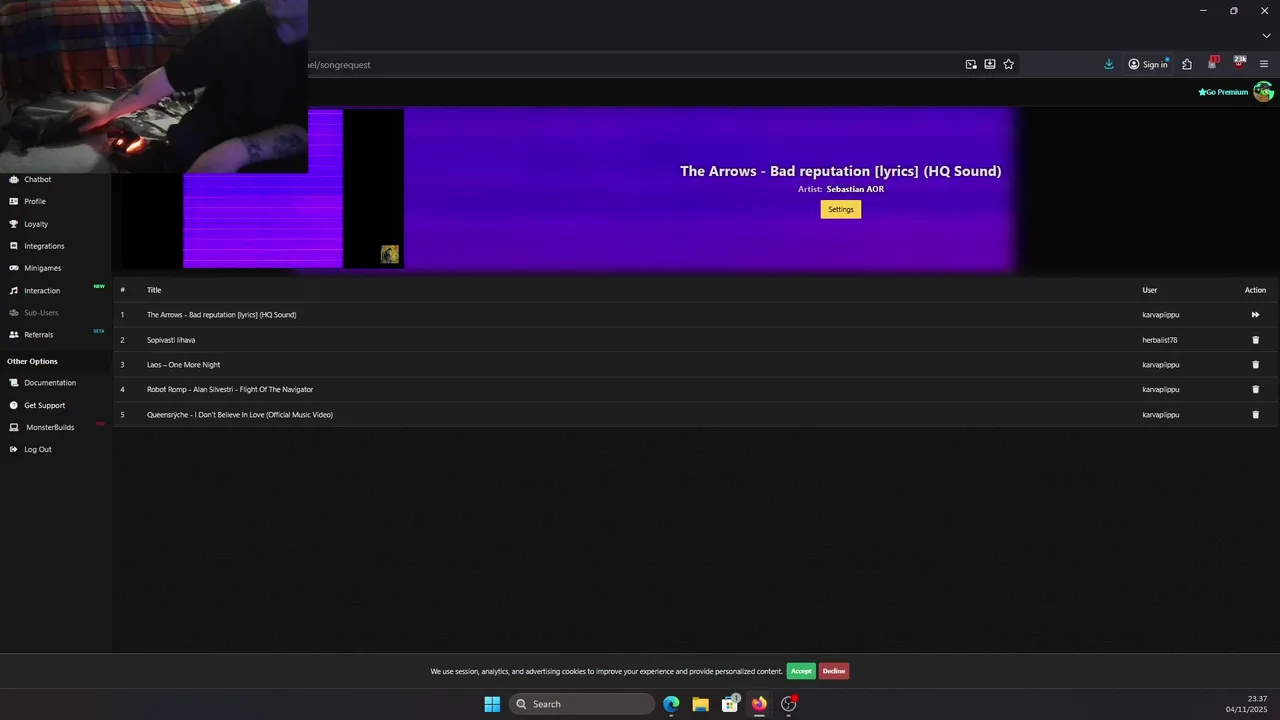Image resolution: width=1280 pixels, height=720 pixels.
Task: Click the extension icon with the red 11 badge
Action: tap(1213, 63)
